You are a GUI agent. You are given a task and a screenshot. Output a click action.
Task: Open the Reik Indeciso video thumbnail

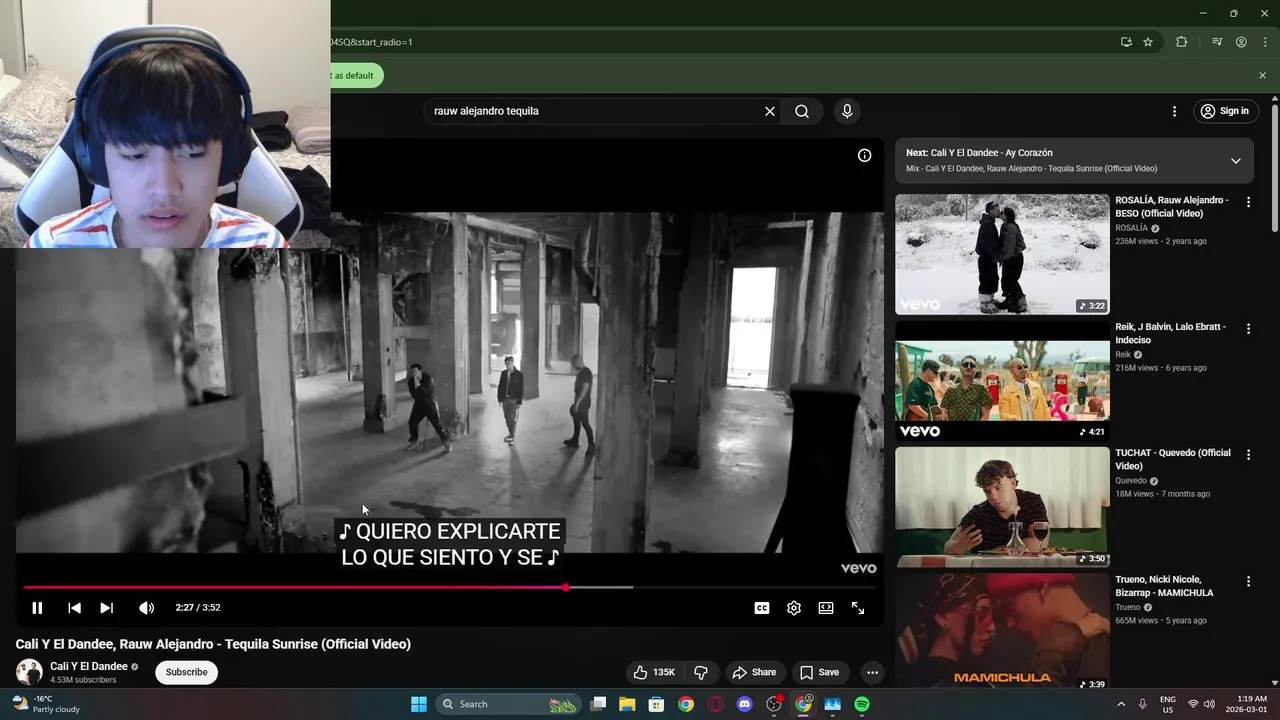[x=1002, y=381]
